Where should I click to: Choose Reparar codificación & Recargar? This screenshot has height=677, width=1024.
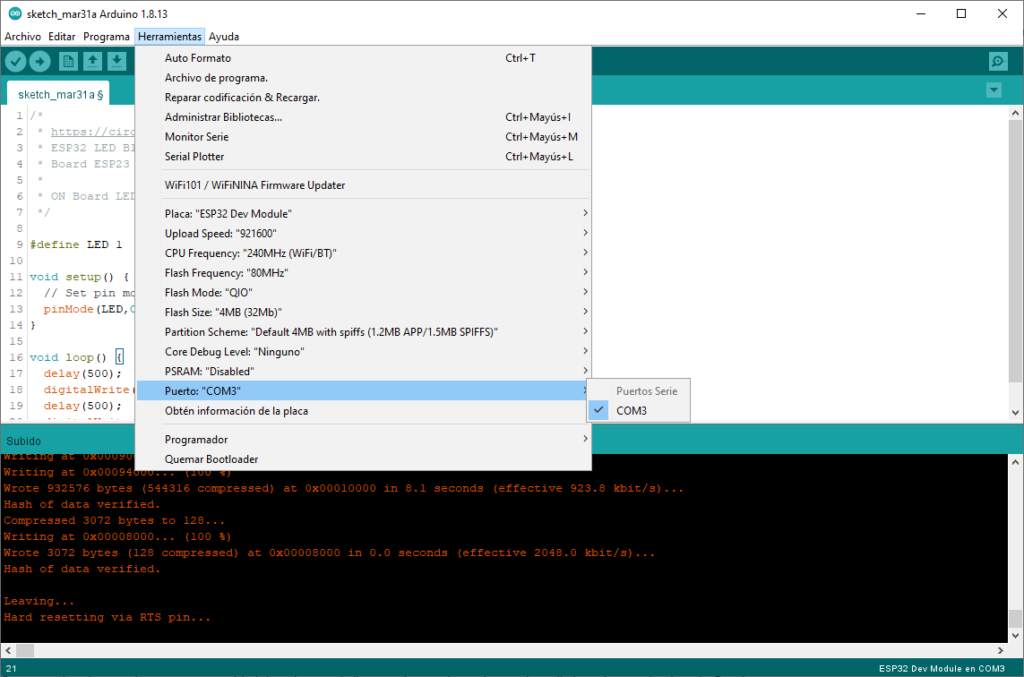[364, 97]
